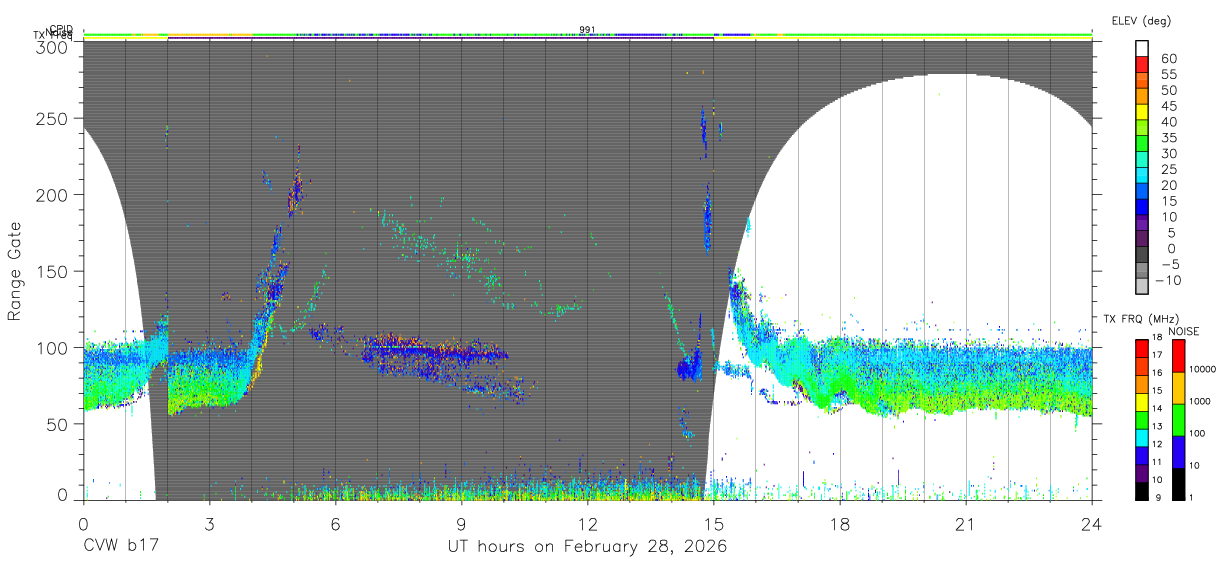Click the ELEV (deg) colorbar title
1228x567 pixels.
pyautogui.click(x=1141, y=20)
